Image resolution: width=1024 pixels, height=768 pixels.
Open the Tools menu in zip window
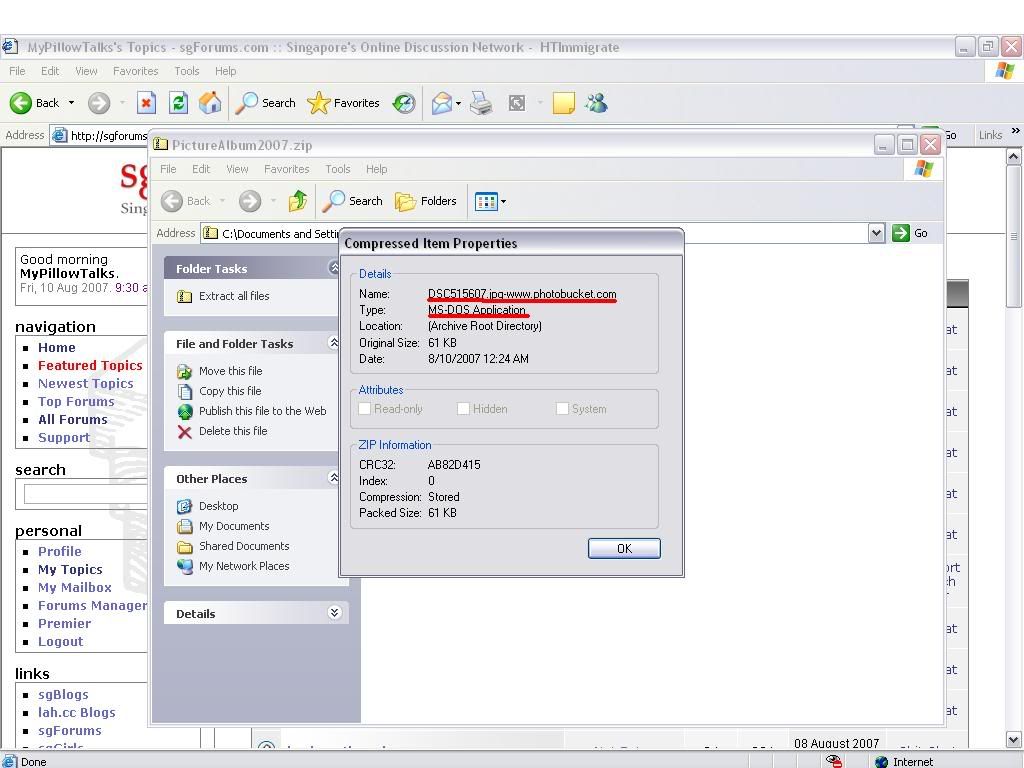(x=337, y=169)
